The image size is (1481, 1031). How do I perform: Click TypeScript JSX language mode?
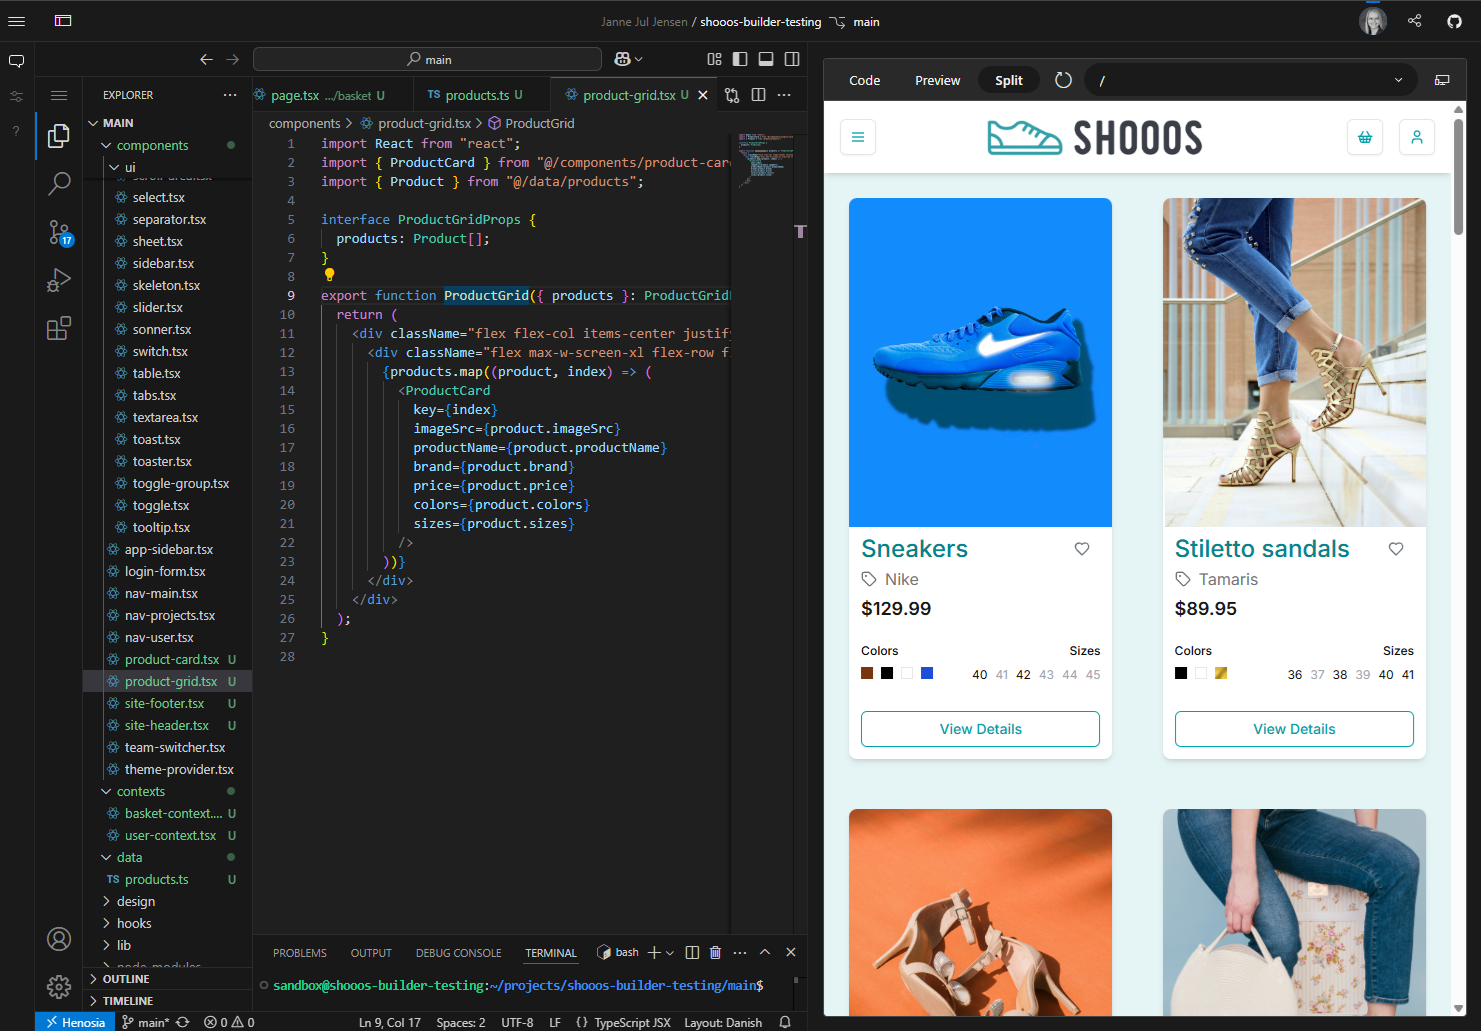coord(632,1022)
